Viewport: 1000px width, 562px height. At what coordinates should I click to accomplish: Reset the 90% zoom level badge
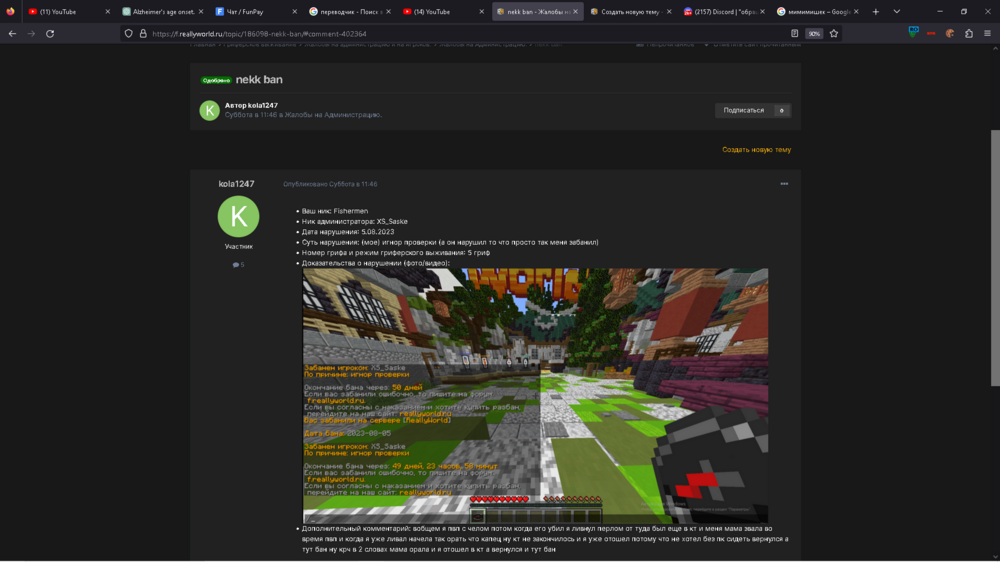(x=814, y=34)
